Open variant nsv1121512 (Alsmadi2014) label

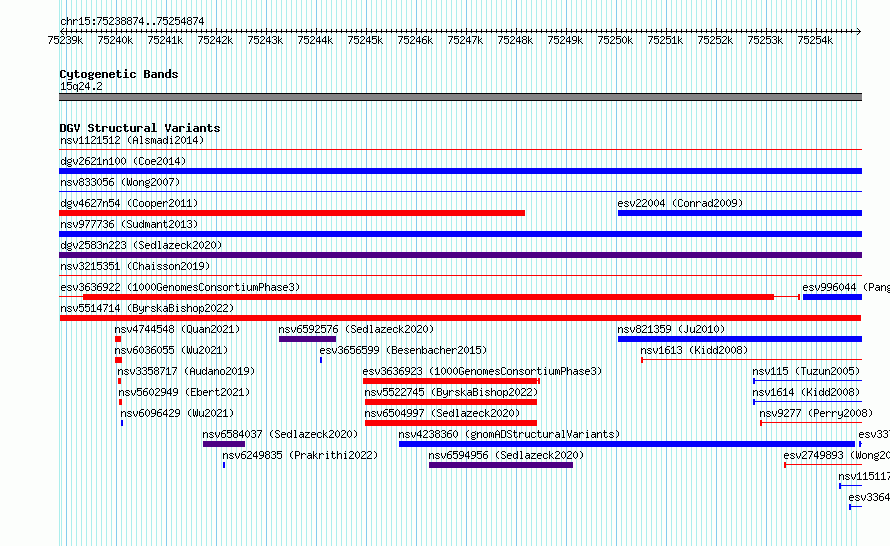[132, 140]
